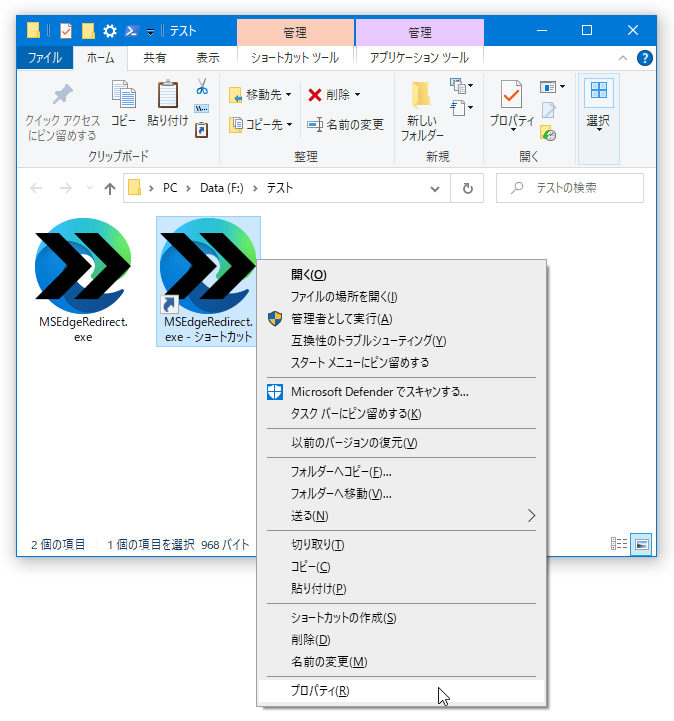This screenshot has height=721, width=674.
Task: Open the Open-with dropdown in Open group
Action: click(552, 87)
